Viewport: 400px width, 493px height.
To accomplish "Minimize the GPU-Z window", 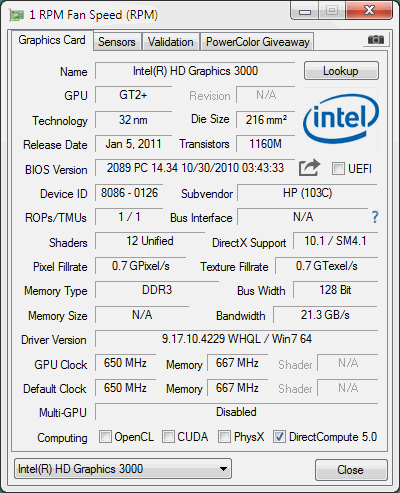I will 305,11.
